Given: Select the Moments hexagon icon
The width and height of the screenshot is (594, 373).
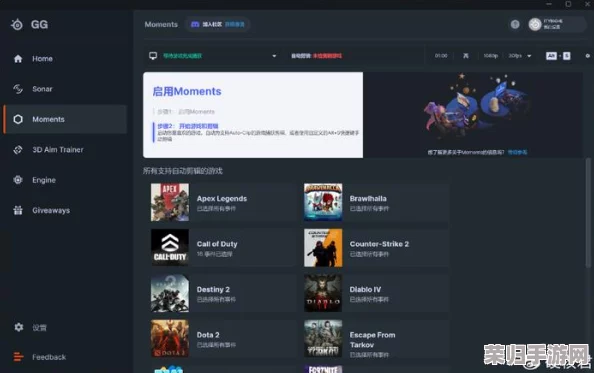Looking at the screenshot, I should [x=18, y=119].
